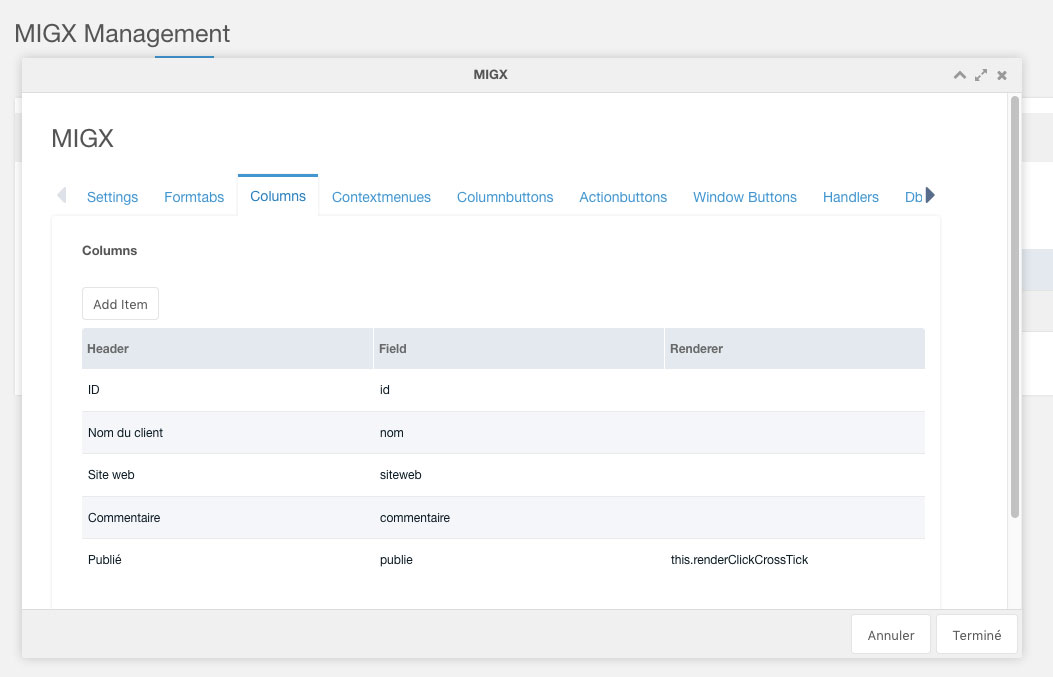Select the 'id' field cell
Image resolution: width=1053 pixels, height=677 pixels.
[x=518, y=390]
